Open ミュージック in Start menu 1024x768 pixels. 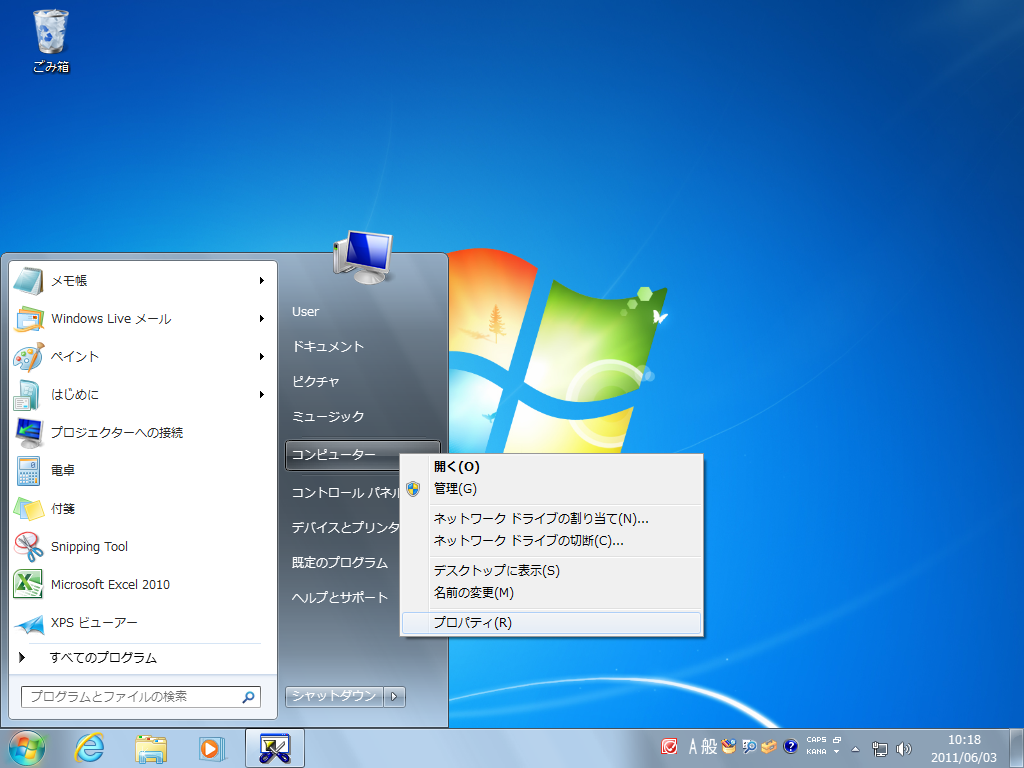pyautogui.click(x=328, y=417)
